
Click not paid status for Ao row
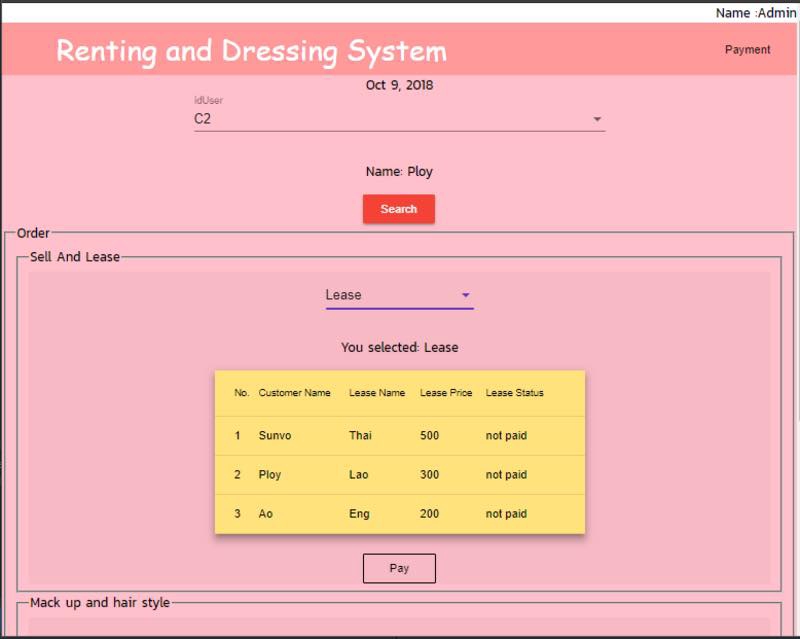506,513
